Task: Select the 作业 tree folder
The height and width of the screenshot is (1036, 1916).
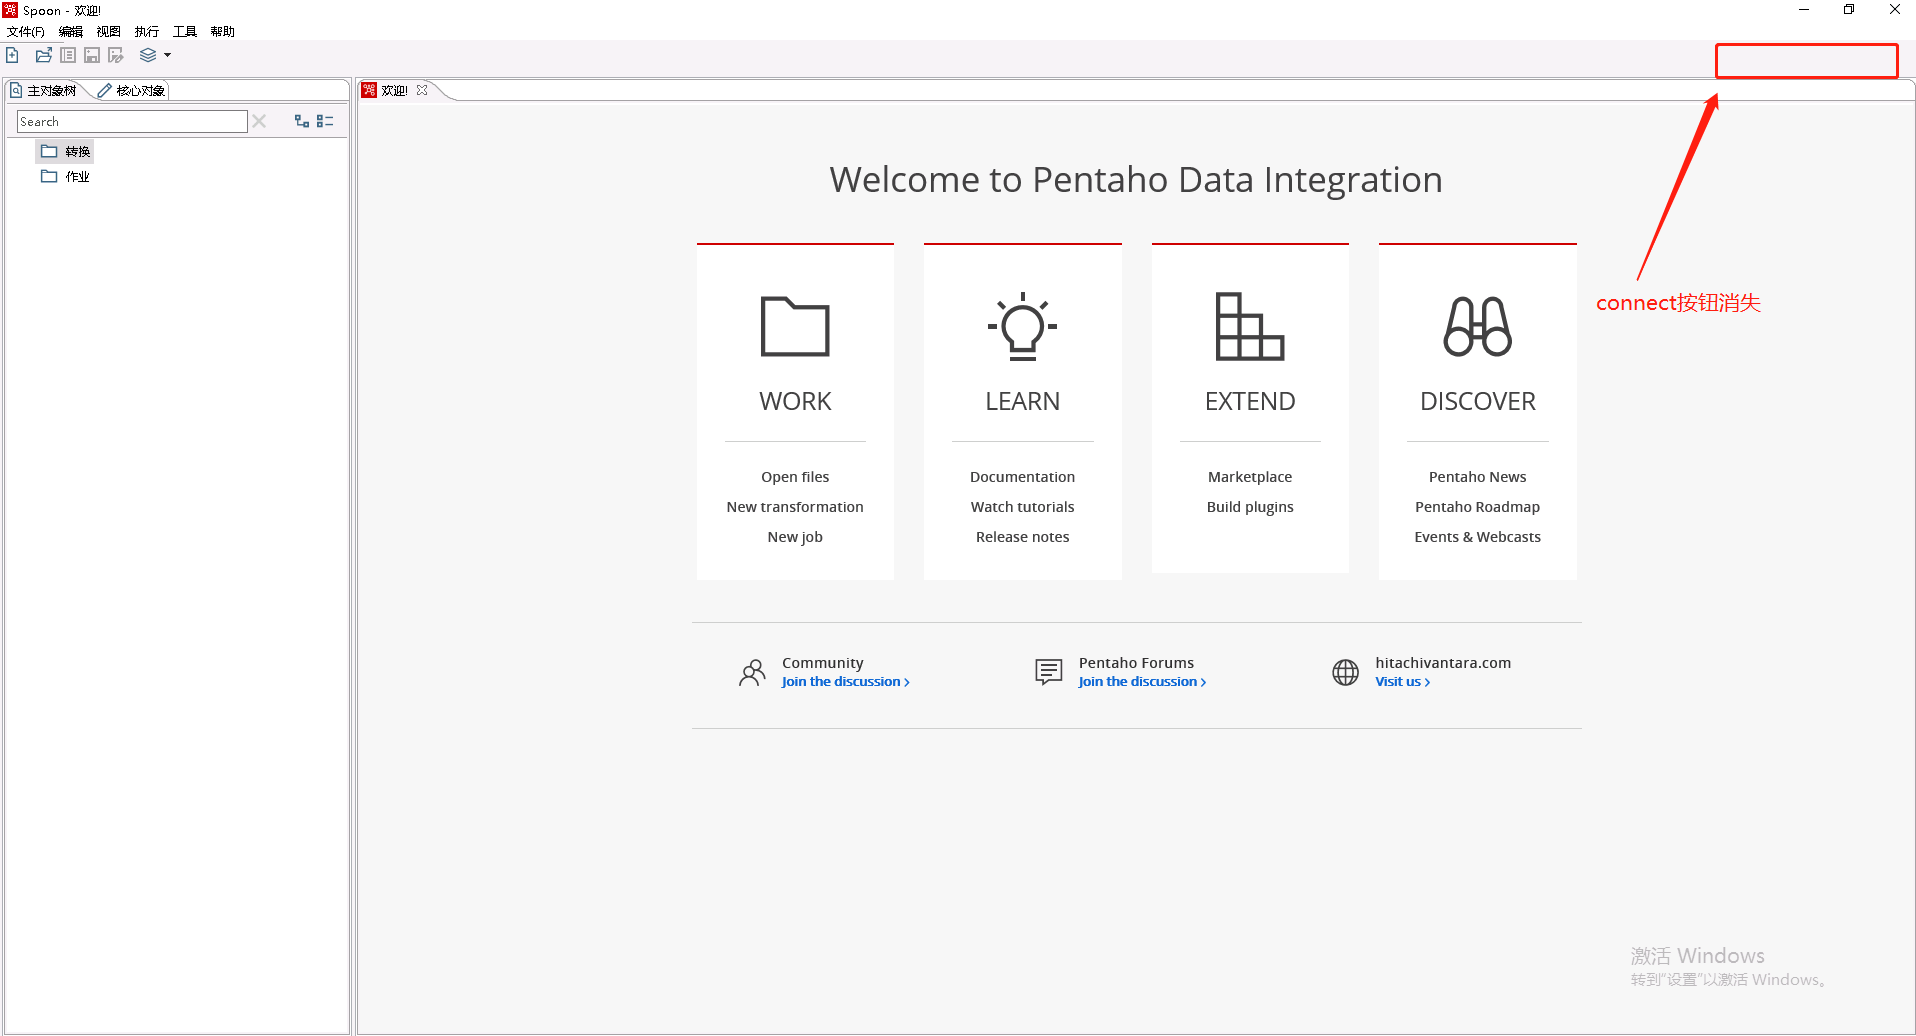Action: click(66, 176)
